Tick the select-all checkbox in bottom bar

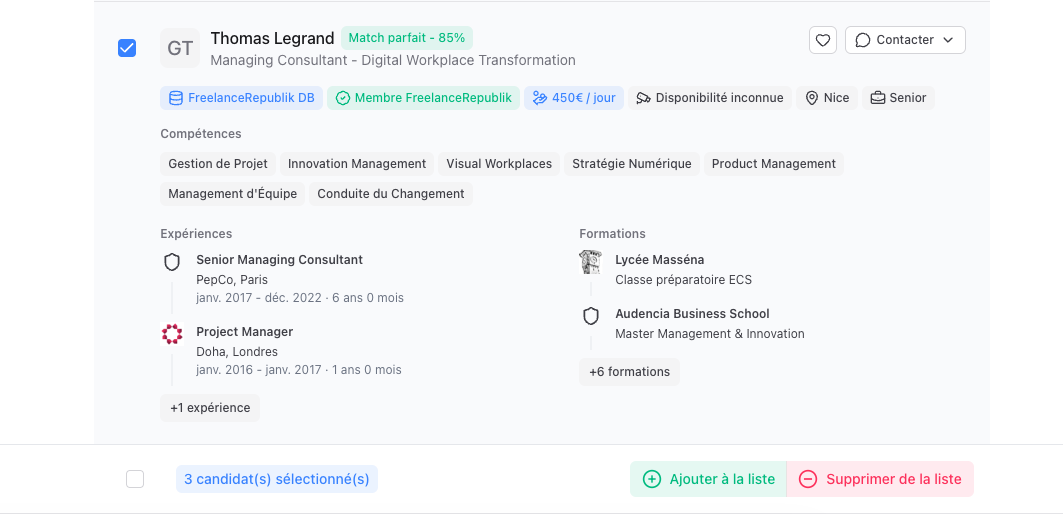pyautogui.click(x=135, y=479)
